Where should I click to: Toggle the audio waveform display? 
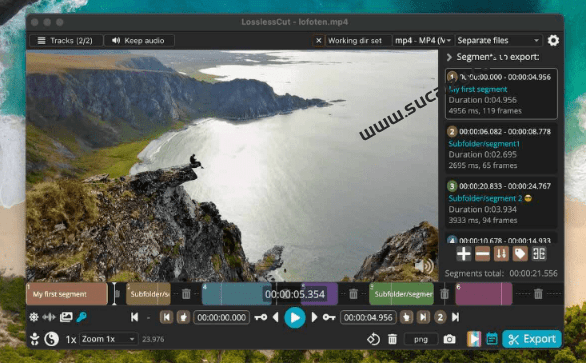pos(49,317)
